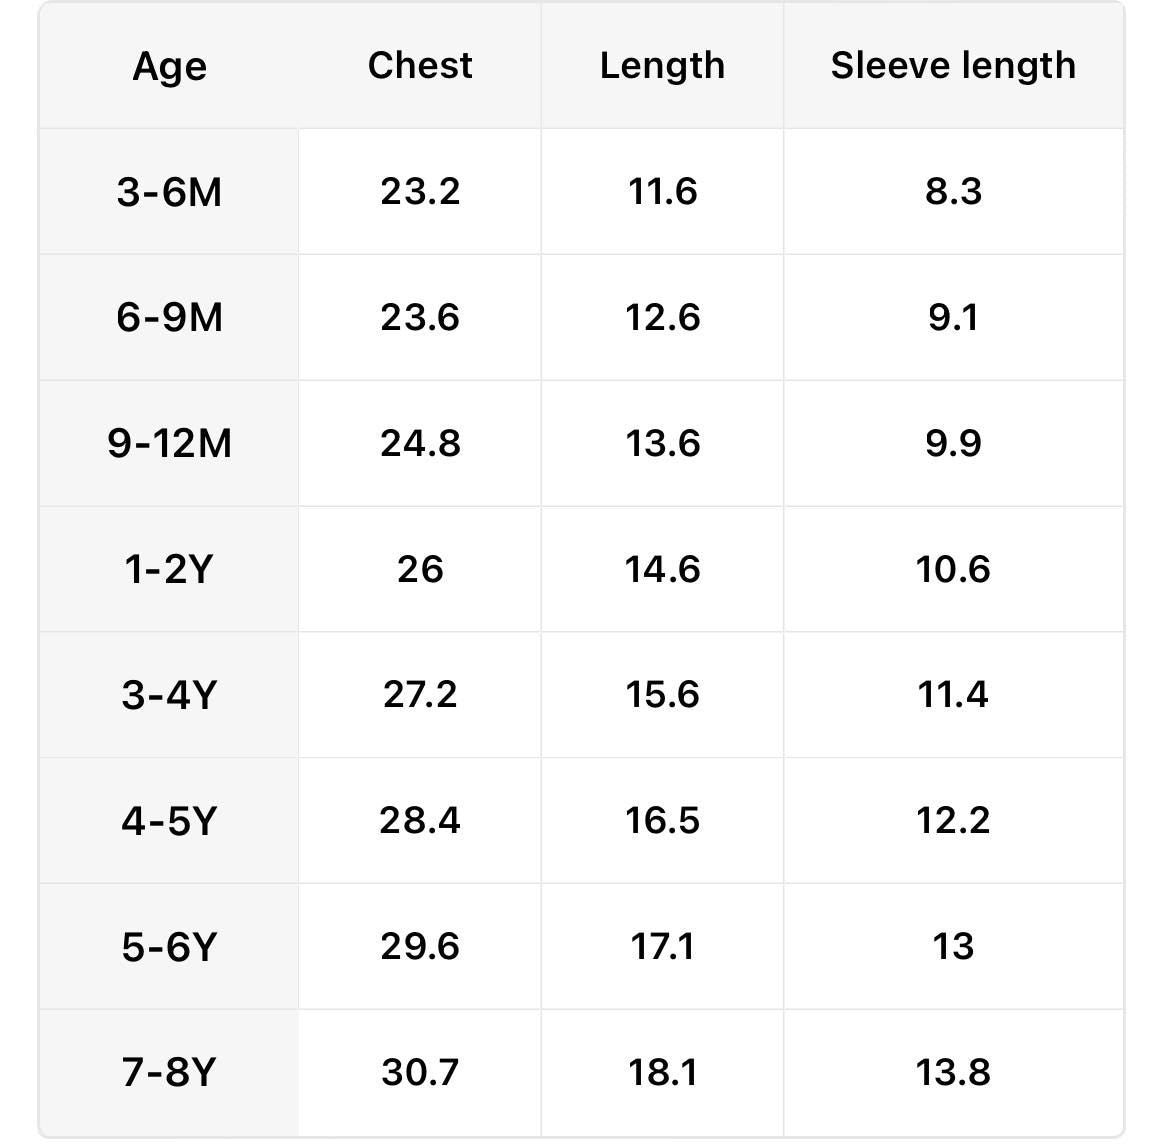Click the Age column header

tap(169, 66)
